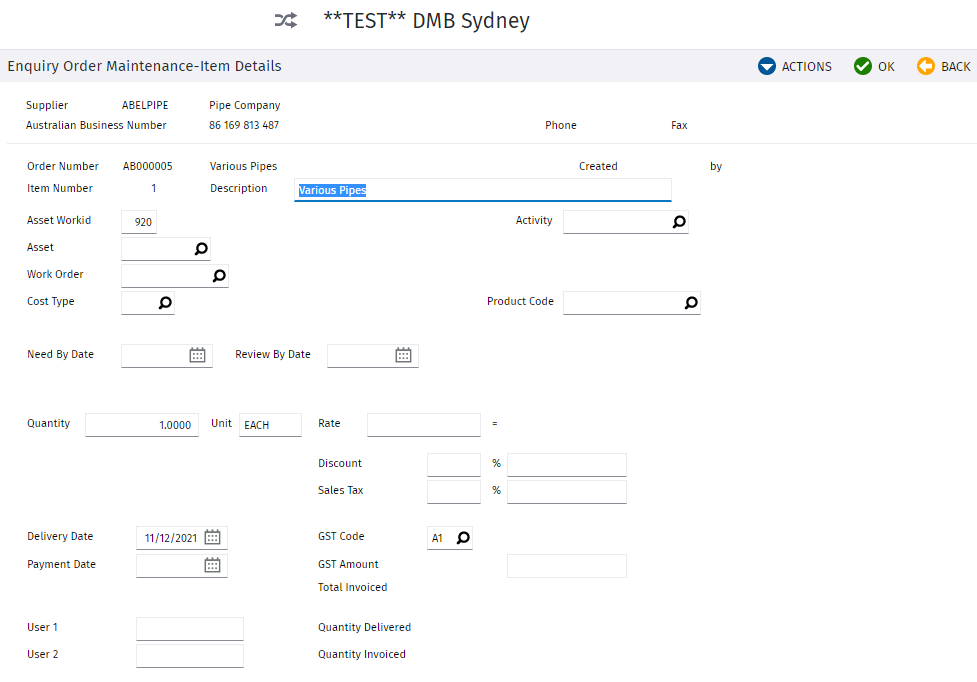Screen dimensions: 977x682
Task: Click the Quantity Invoiced label
Action: coord(361,654)
